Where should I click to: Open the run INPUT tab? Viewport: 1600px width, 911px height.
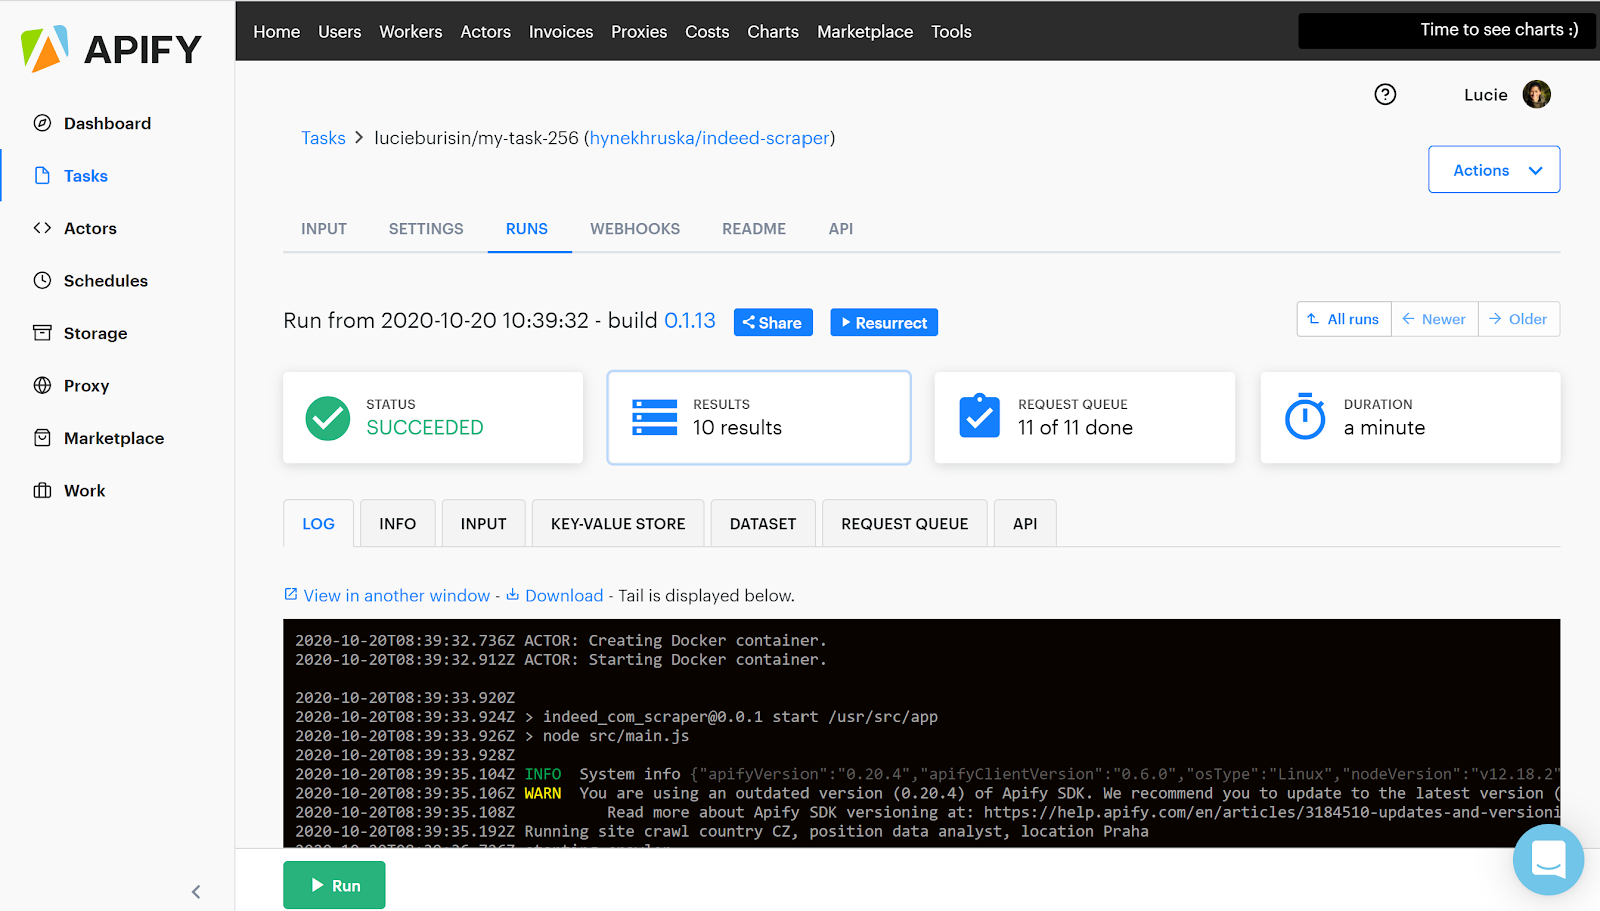point(484,524)
